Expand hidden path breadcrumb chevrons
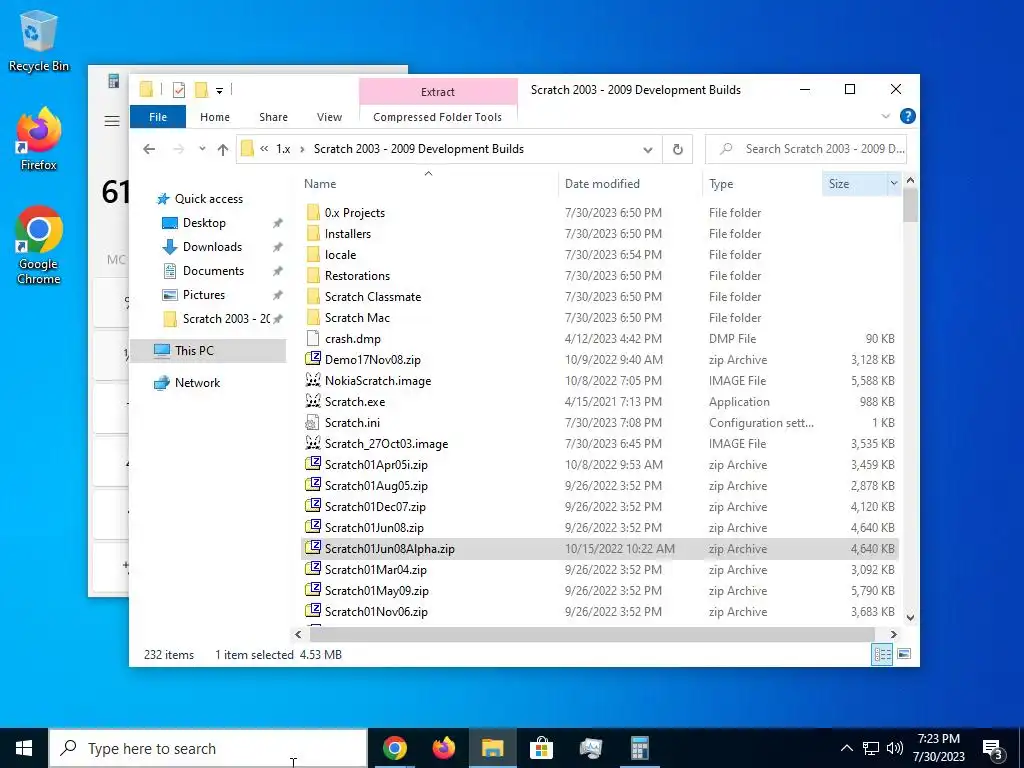Viewport: 1024px width, 768px height. [x=264, y=149]
